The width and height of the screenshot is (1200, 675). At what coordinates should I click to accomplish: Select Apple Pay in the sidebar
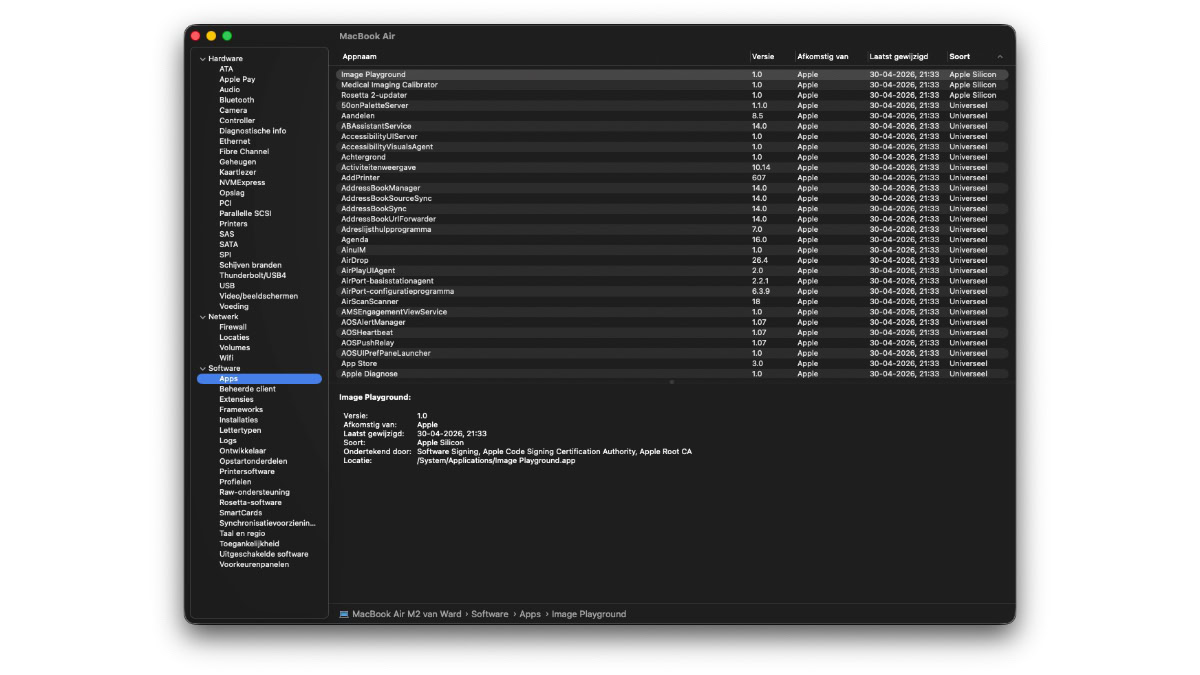pyautogui.click(x=237, y=79)
